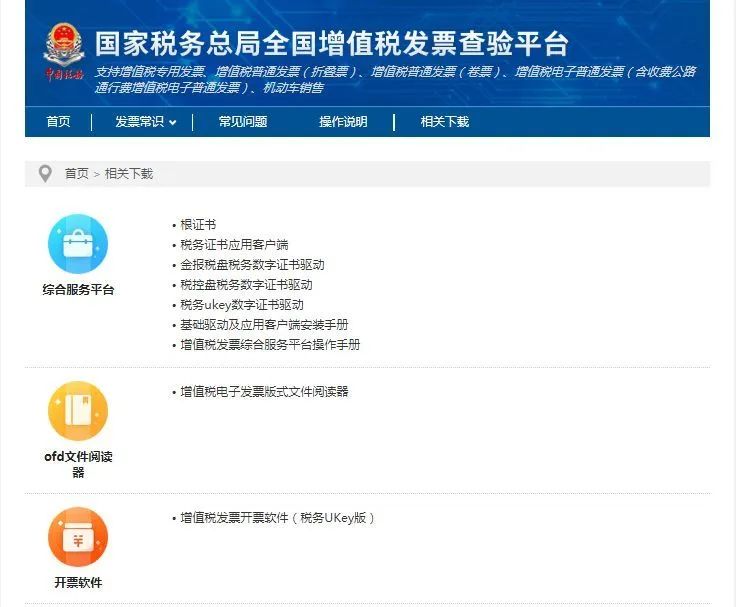Click the 综合服务平台 briefcase icon
Viewport: 736px width, 607px height.
coord(78,244)
